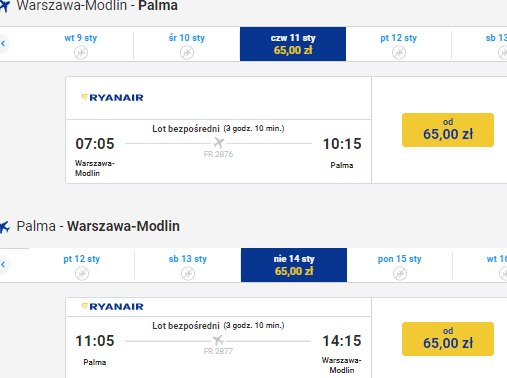Click the no-flight icon under sb 13 sty return

(188, 274)
